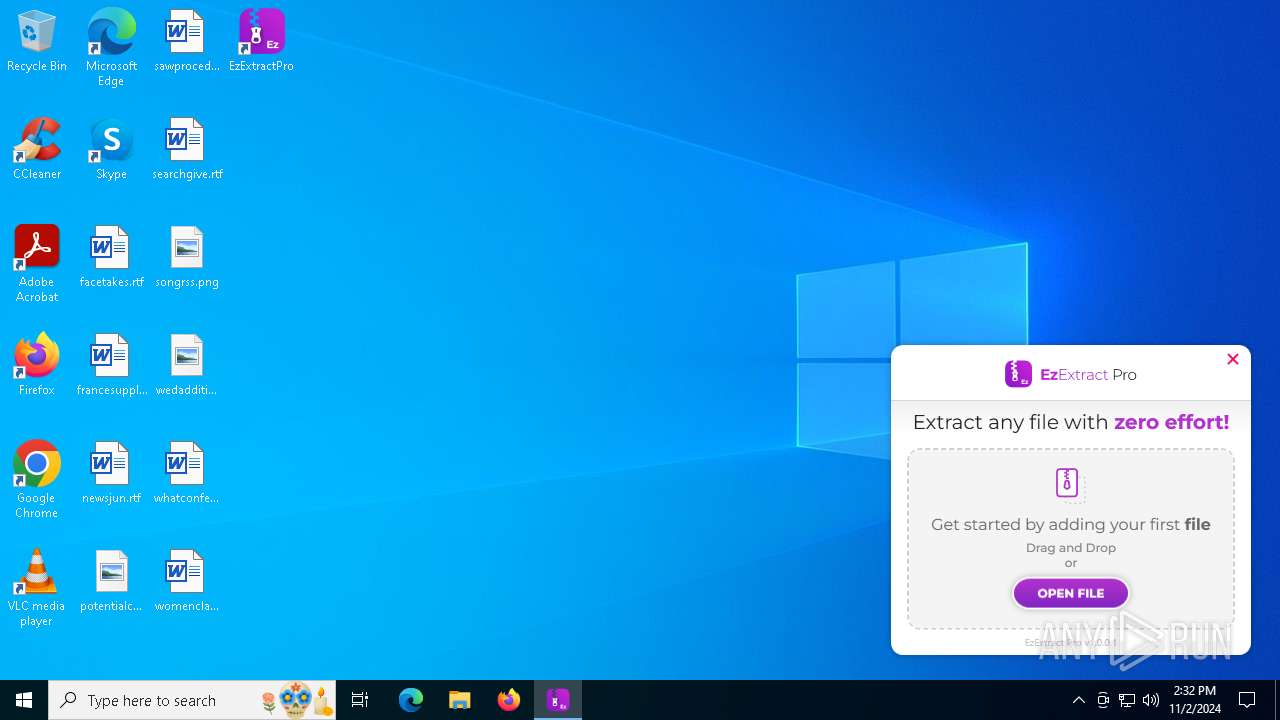Select the searchgive.rtf file icon
Viewport: 1280px width, 720px height.
click(x=186, y=150)
